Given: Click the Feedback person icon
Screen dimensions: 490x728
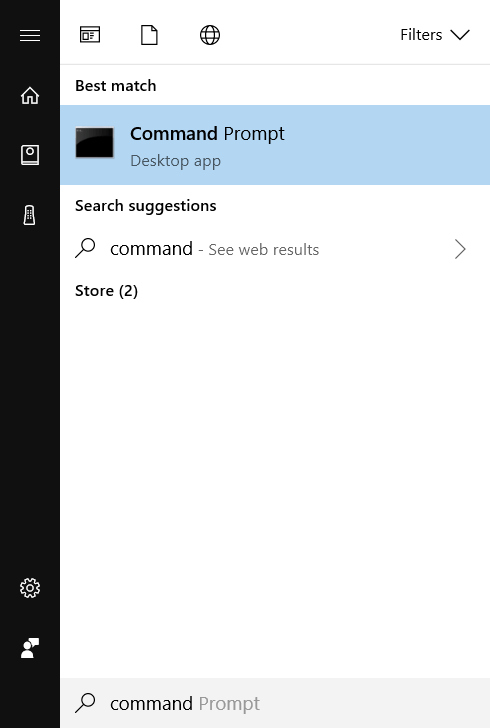Looking at the screenshot, I should [x=30, y=648].
